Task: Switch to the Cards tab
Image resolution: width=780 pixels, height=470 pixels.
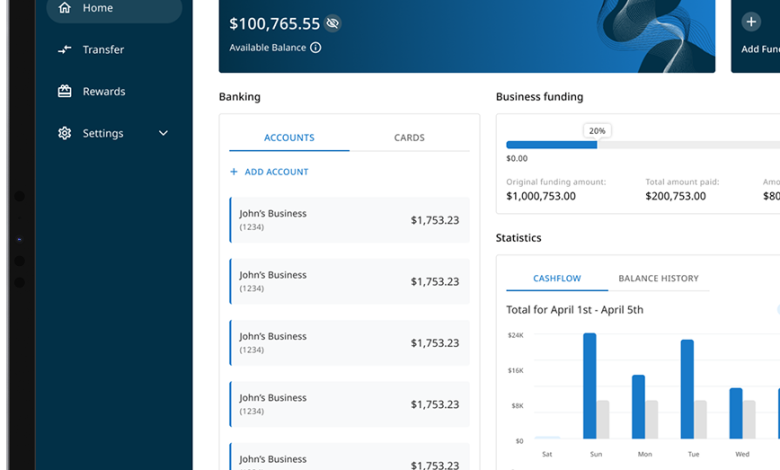Action: click(x=409, y=138)
